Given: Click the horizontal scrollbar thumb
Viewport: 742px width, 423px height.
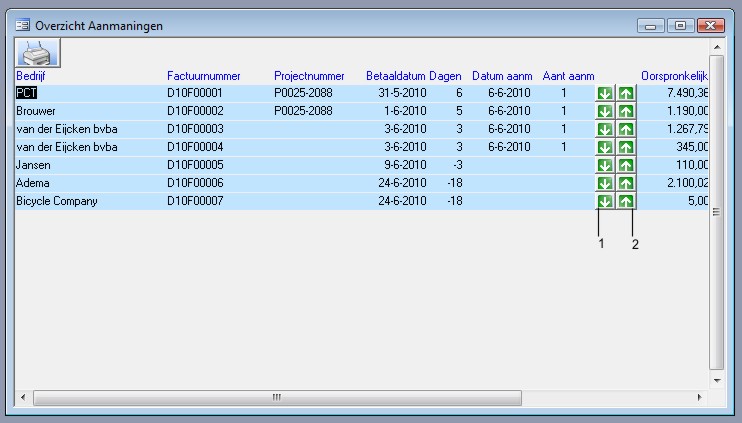Looking at the screenshot, I should (277, 397).
